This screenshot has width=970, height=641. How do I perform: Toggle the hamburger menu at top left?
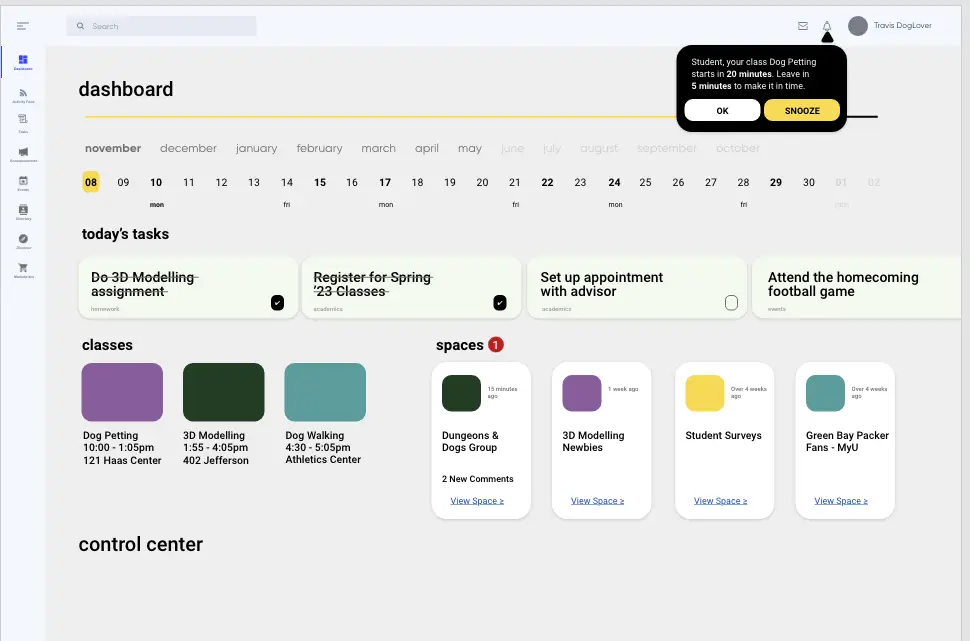point(23,26)
